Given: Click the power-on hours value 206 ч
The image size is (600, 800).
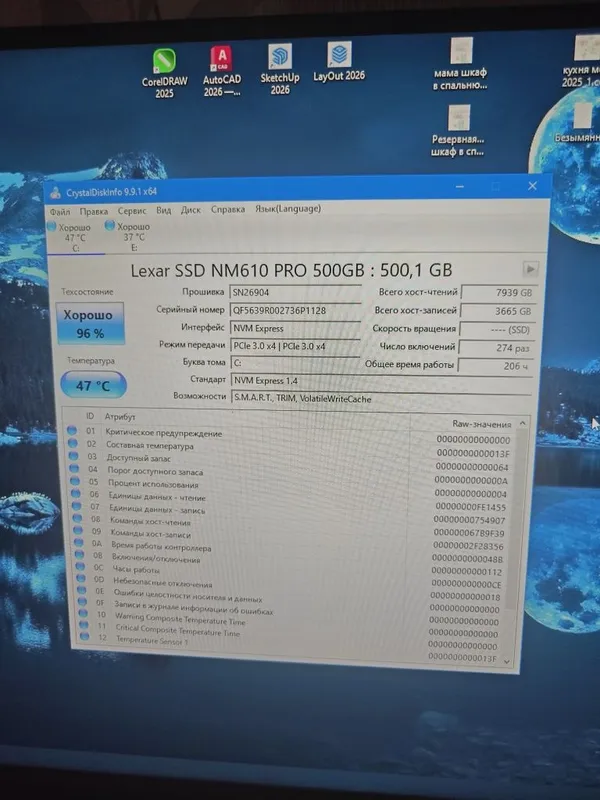Looking at the screenshot, I should pos(495,366).
